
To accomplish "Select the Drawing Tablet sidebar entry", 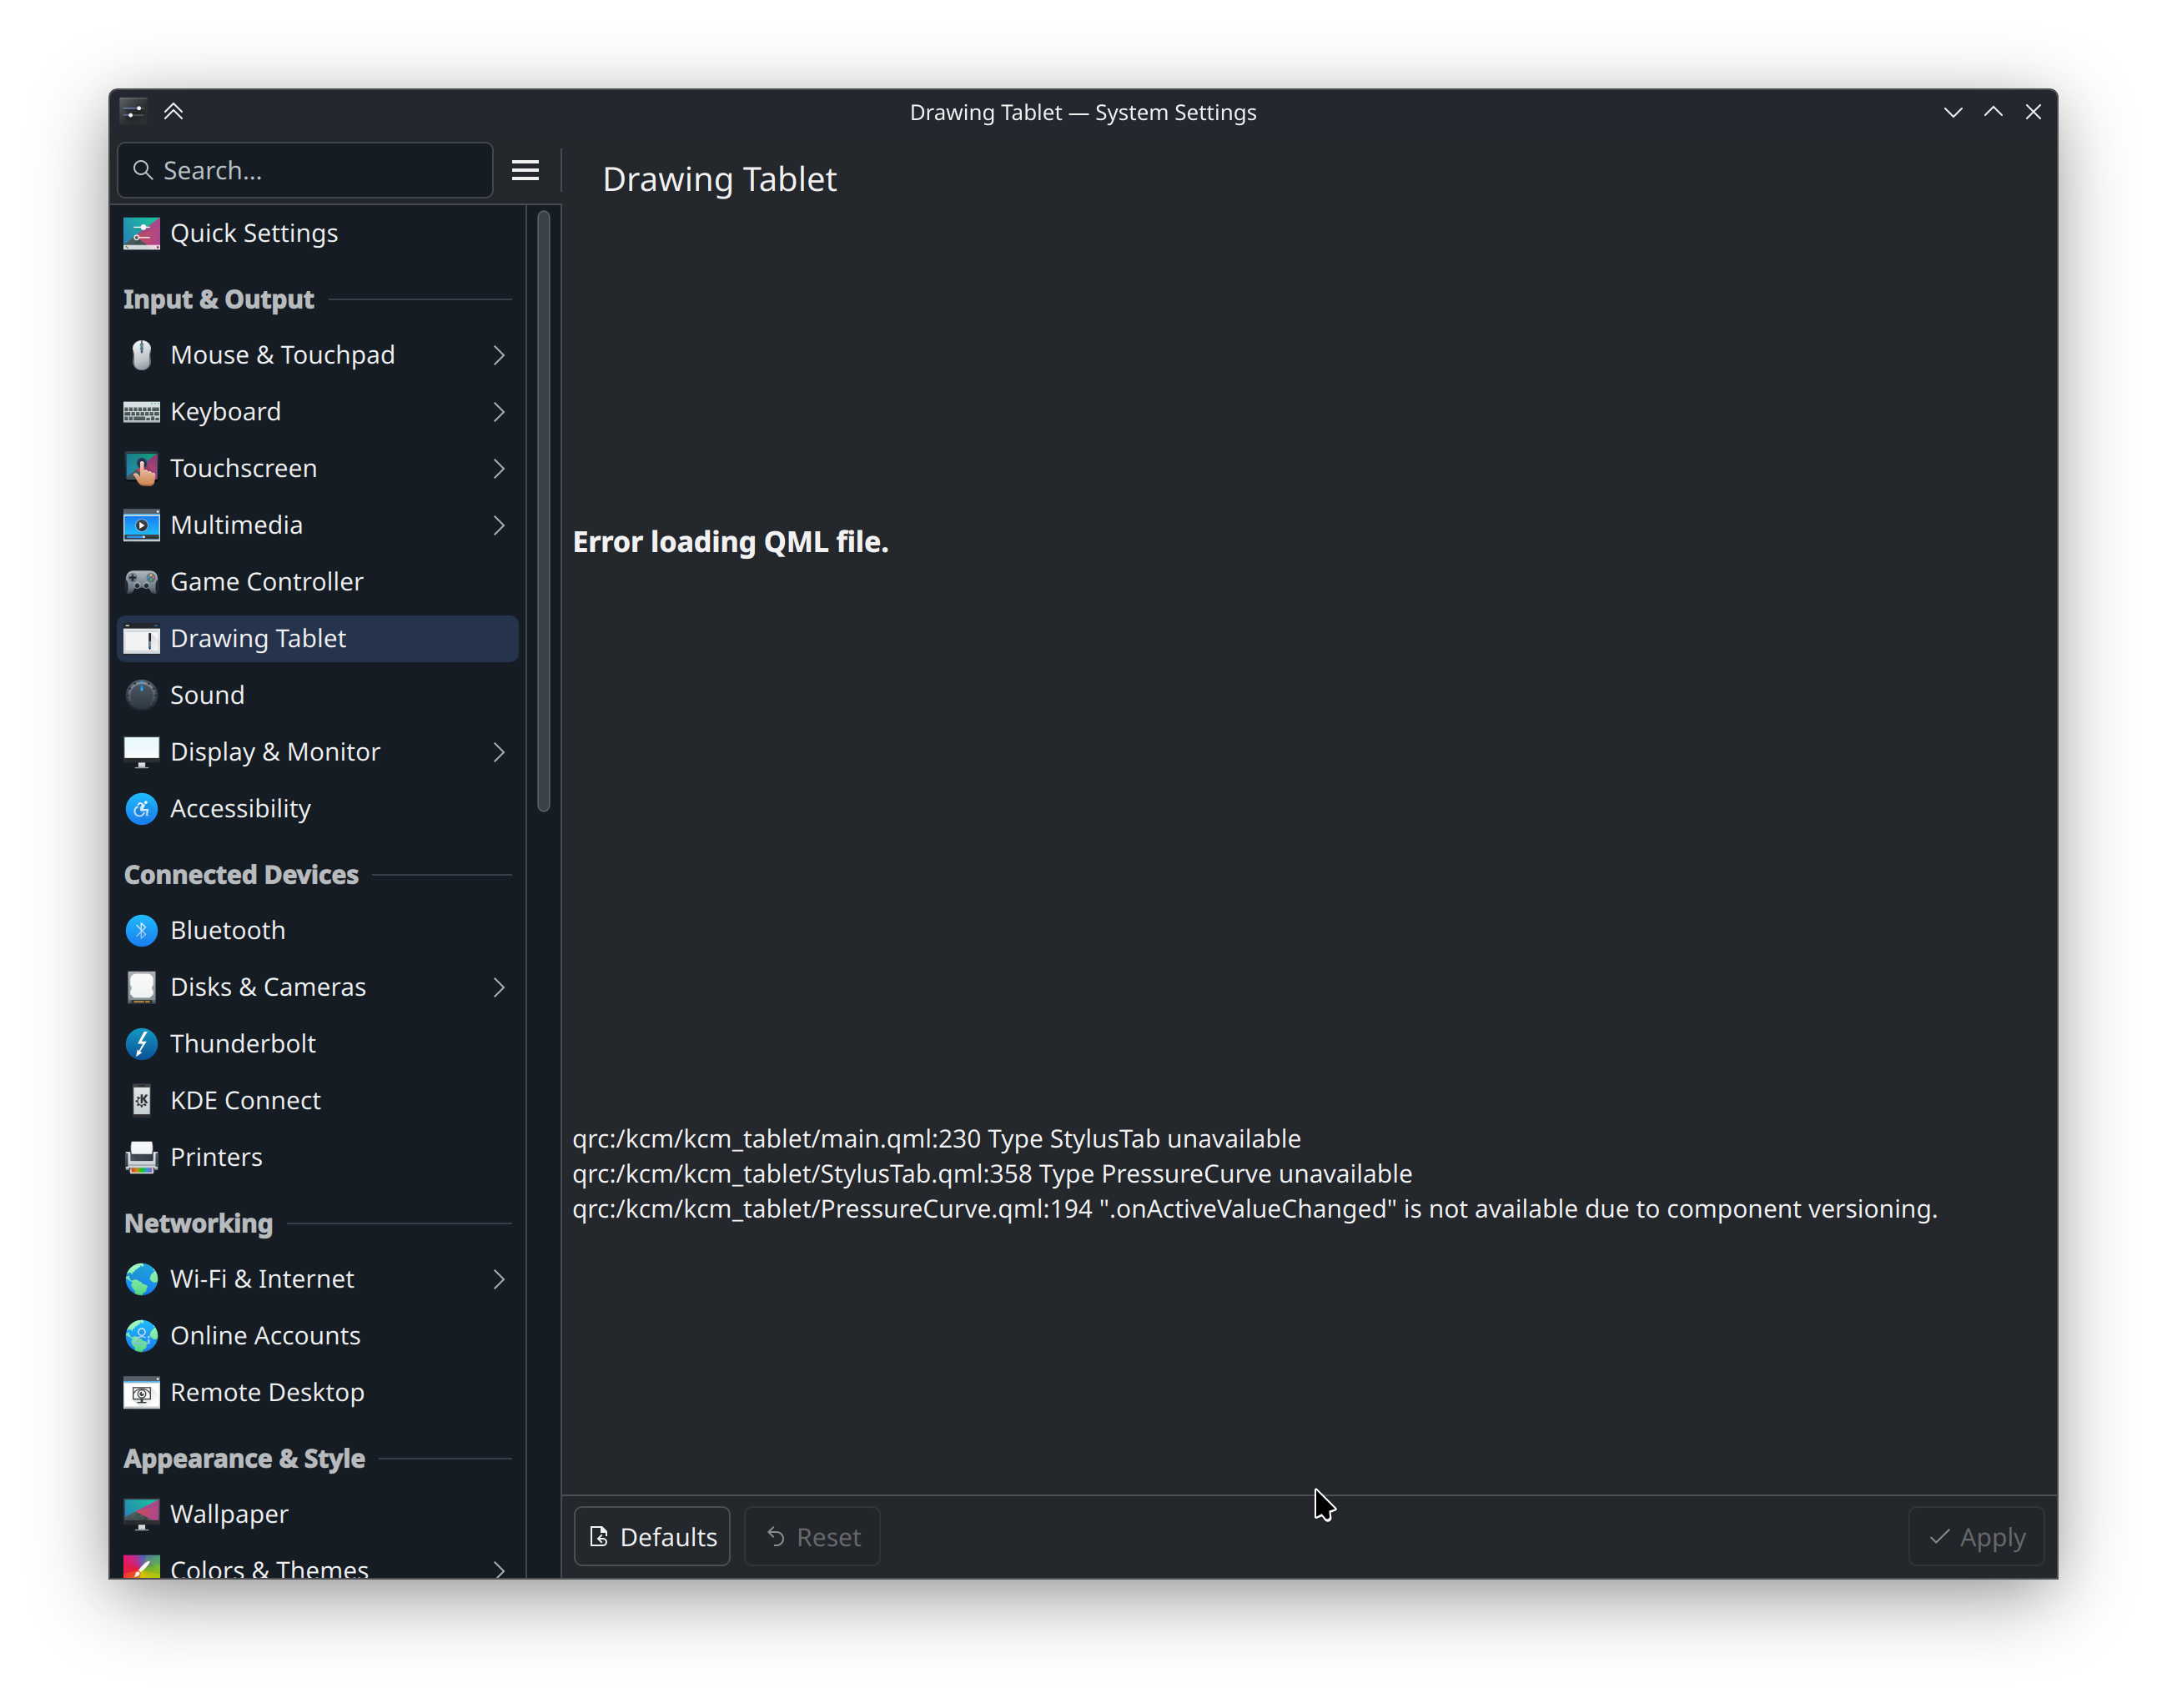I will tap(317, 638).
